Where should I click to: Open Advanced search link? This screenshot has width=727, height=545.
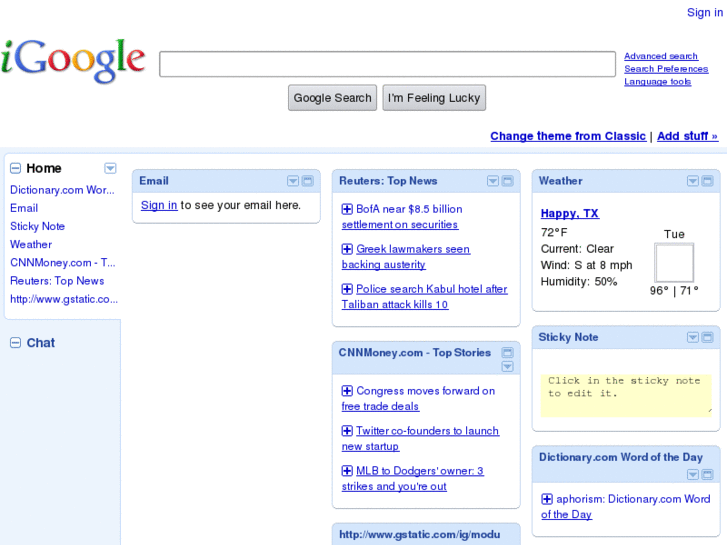[x=661, y=56]
